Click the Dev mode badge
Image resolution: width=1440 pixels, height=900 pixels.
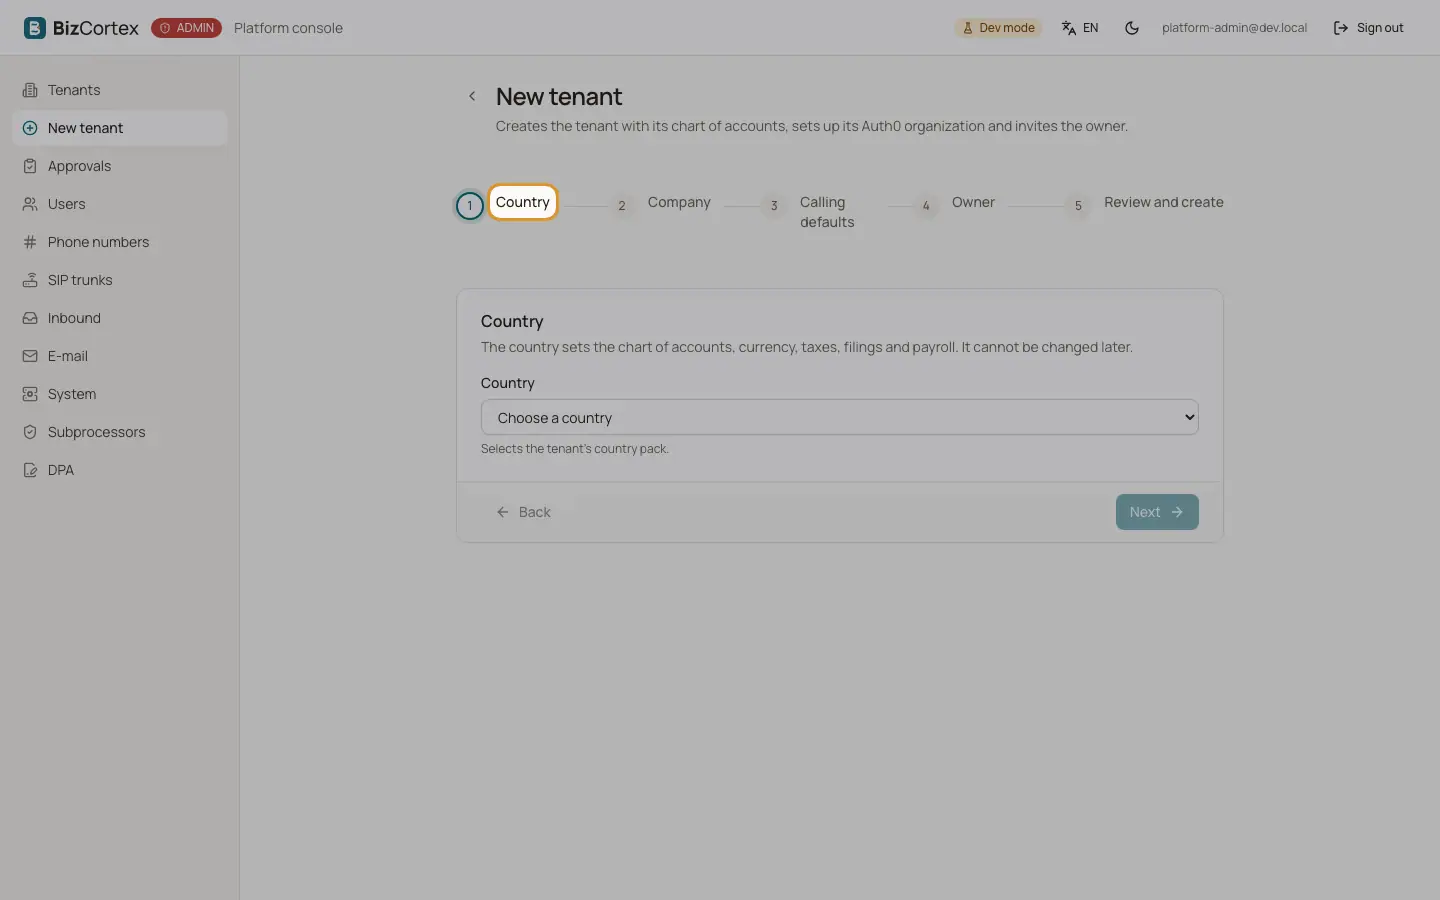(x=998, y=28)
